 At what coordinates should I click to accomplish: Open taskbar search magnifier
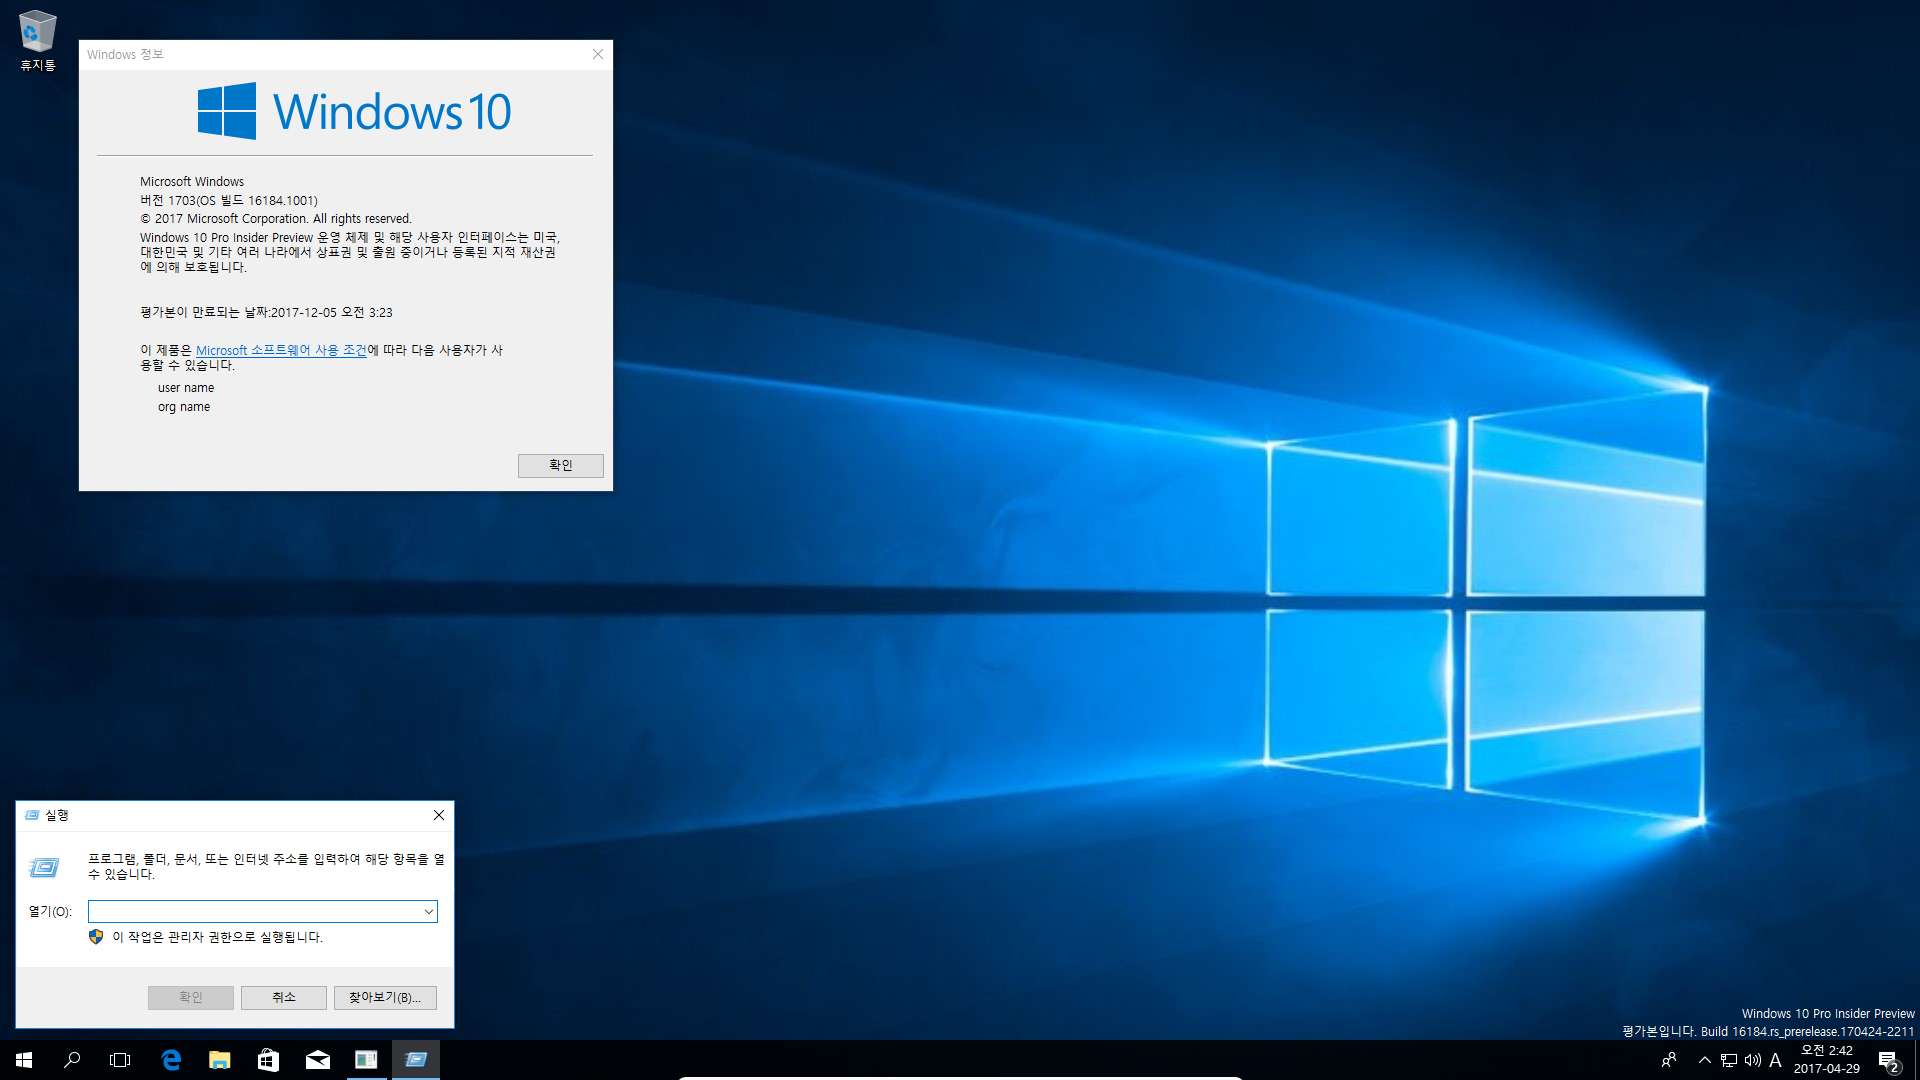click(72, 1060)
